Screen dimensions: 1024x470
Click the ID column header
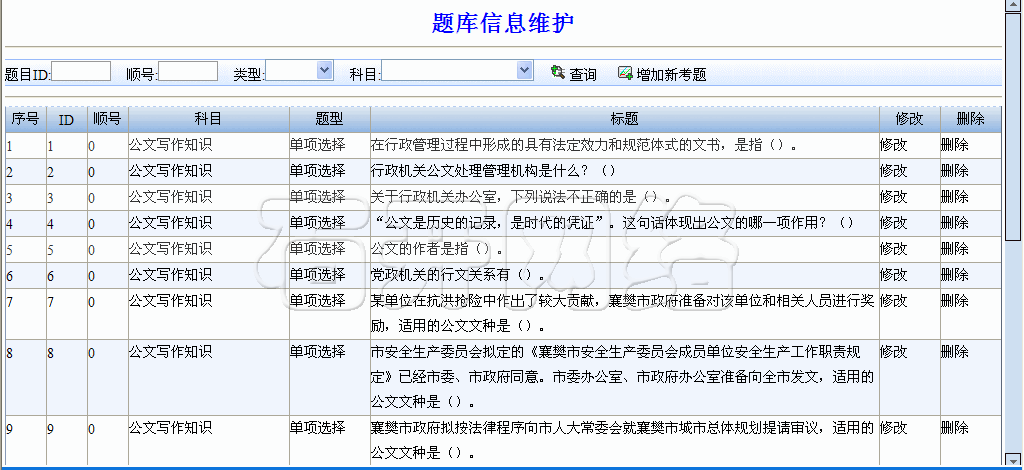(x=66, y=119)
